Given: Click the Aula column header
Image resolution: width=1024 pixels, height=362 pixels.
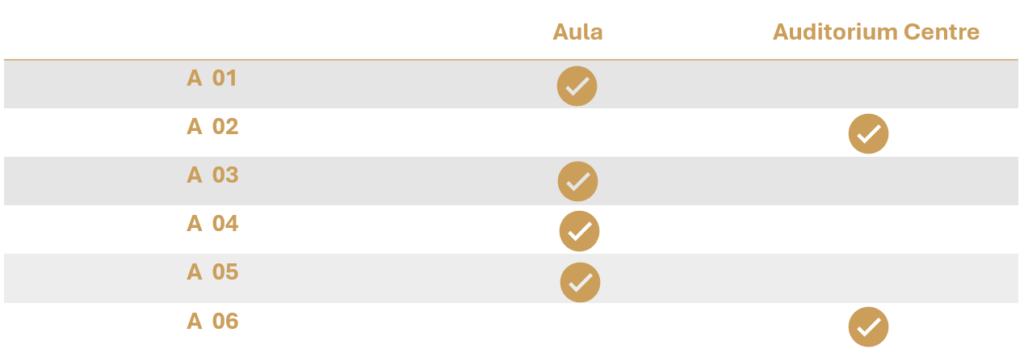Looking at the screenshot, I should point(577,31).
